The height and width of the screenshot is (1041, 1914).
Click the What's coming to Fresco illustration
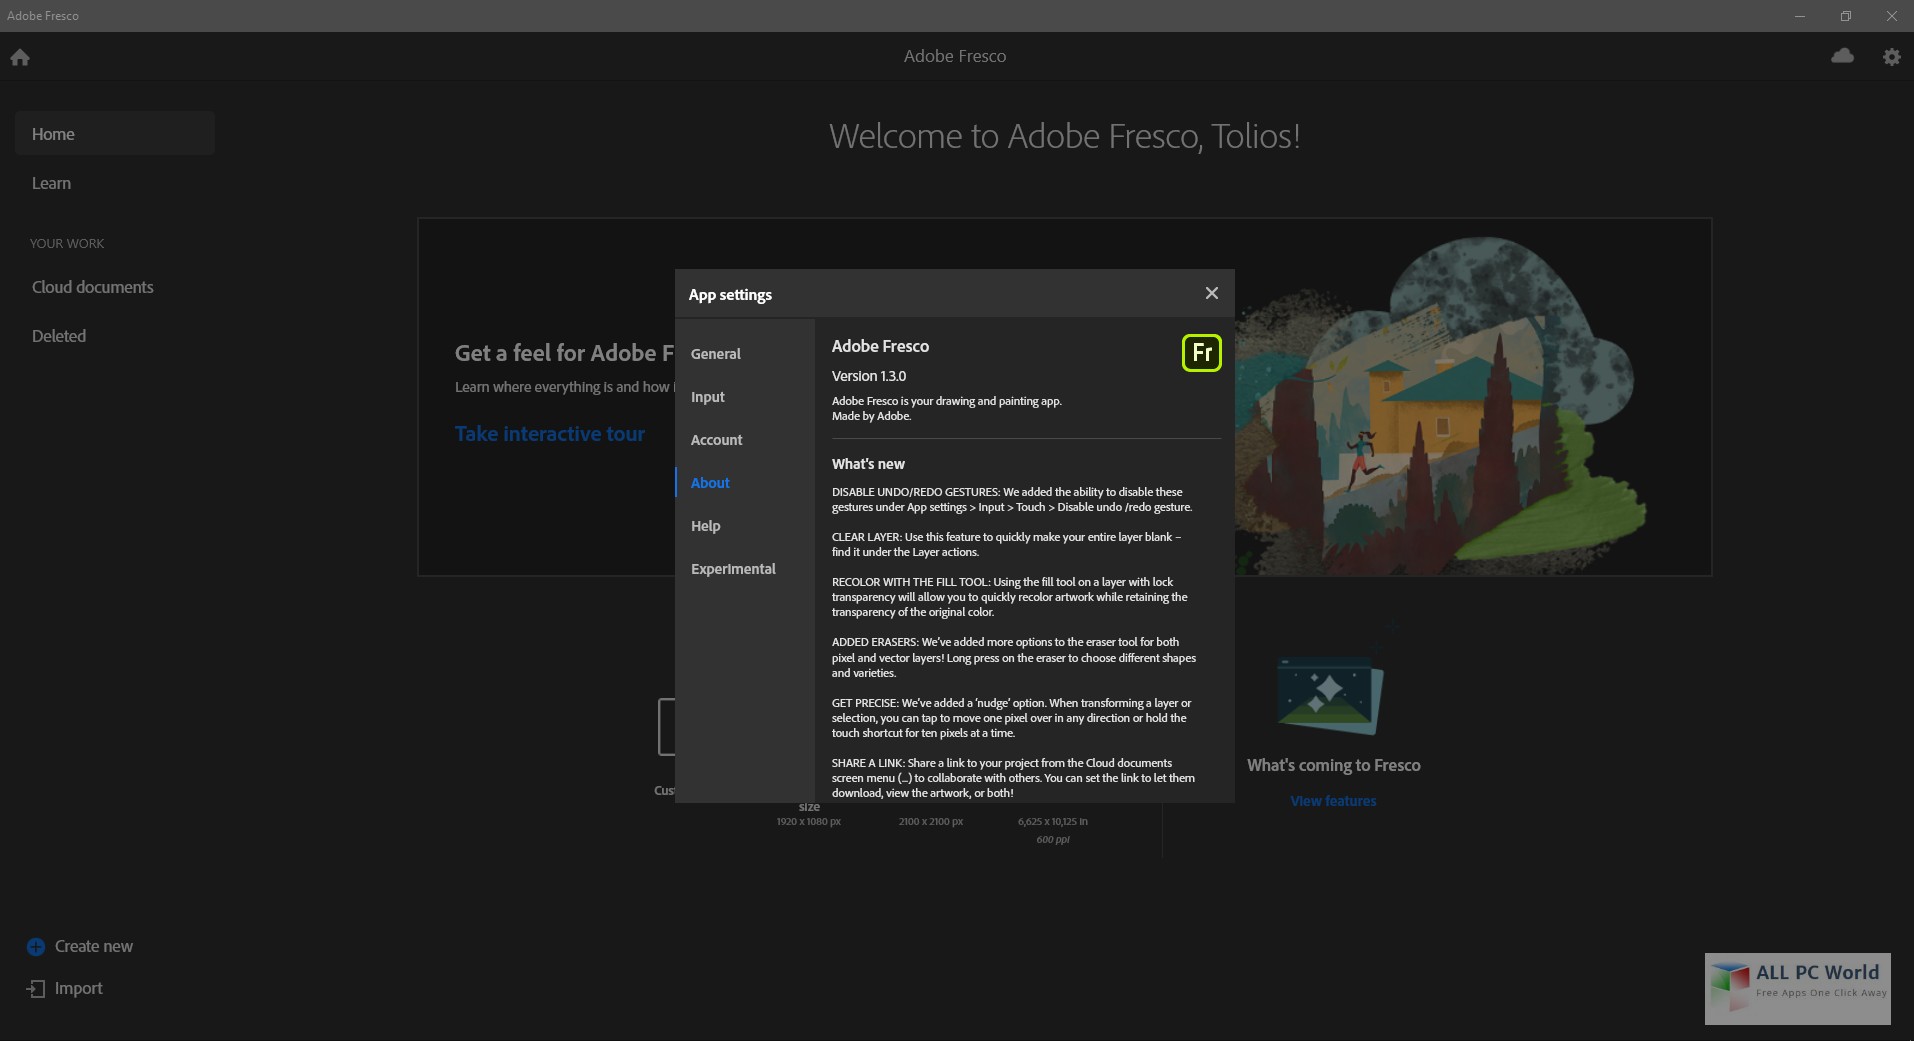tap(1331, 697)
